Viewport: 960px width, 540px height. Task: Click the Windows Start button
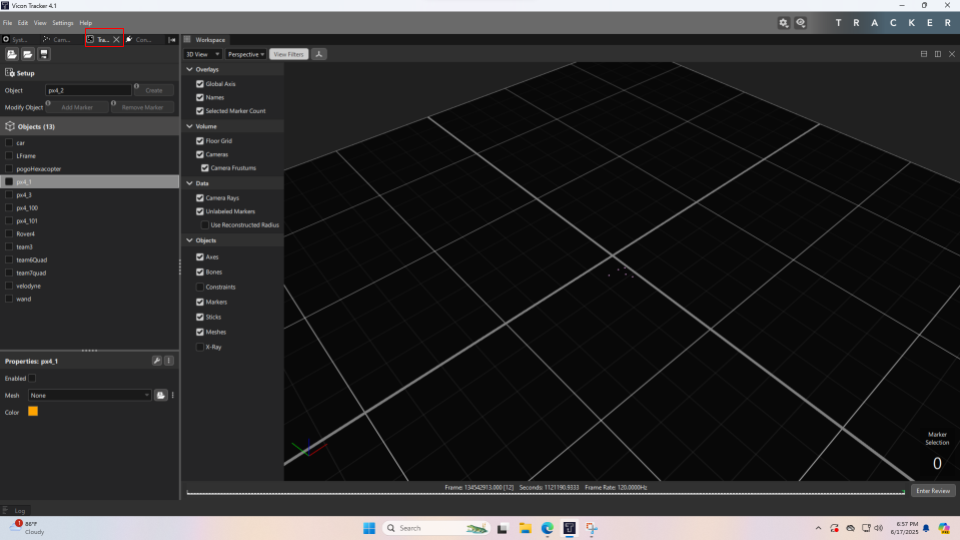click(369, 528)
